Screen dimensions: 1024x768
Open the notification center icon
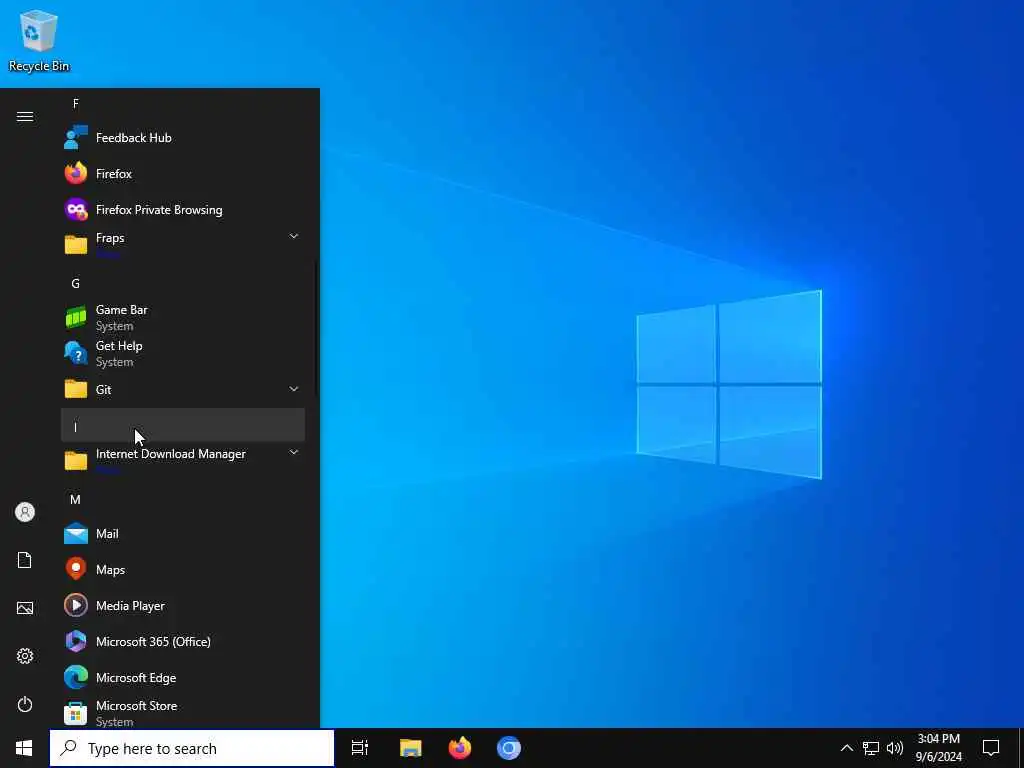coord(991,748)
